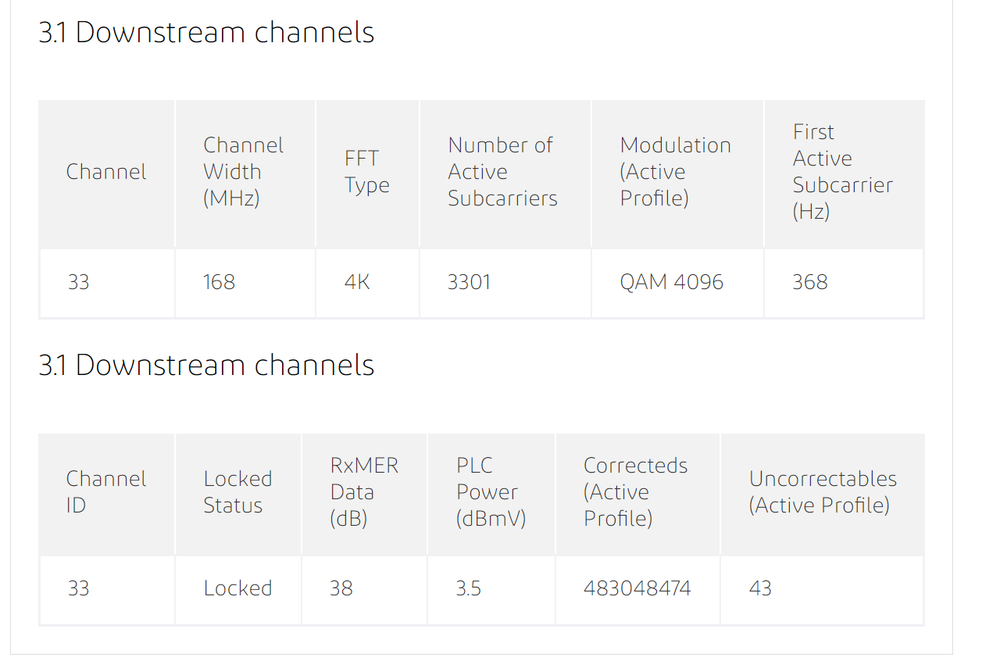This screenshot has height=668, width=1000.
Task: Click the 3.5 PLC power value
Action: [468, 588]
